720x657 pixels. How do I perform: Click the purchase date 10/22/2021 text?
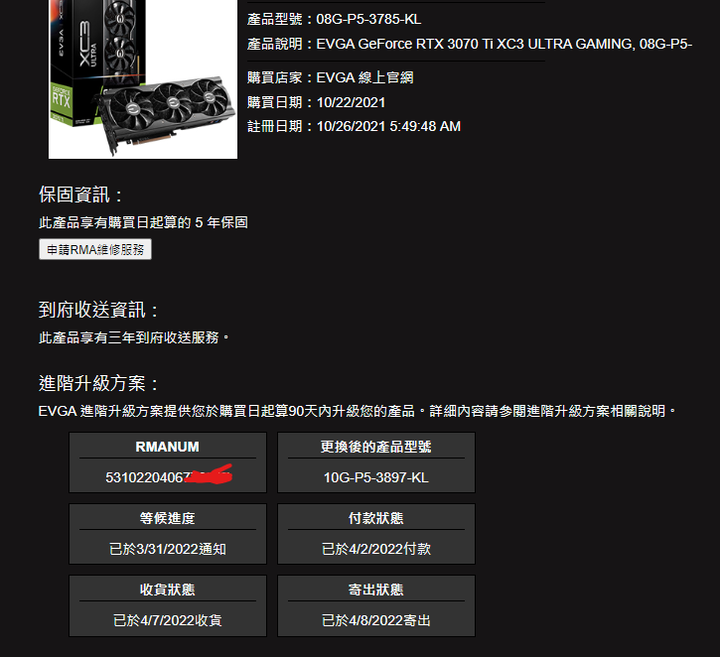351,102
